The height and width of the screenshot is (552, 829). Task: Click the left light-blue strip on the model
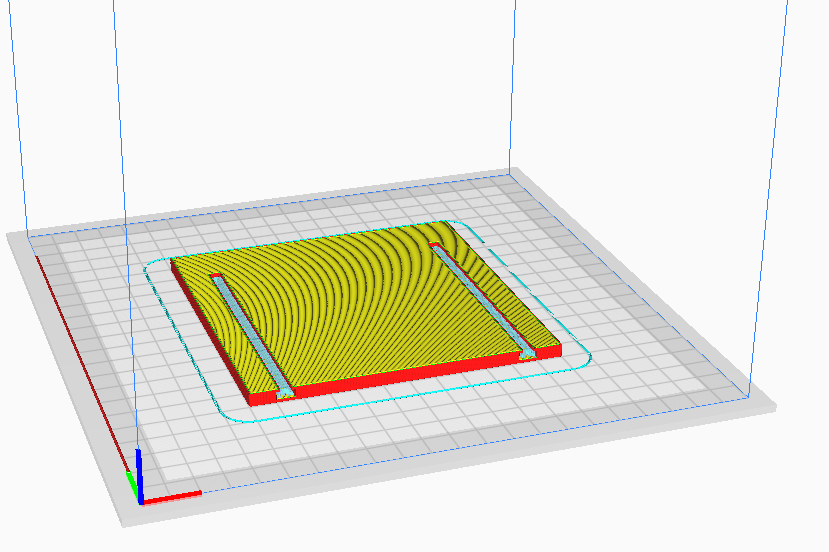[253, 336]
